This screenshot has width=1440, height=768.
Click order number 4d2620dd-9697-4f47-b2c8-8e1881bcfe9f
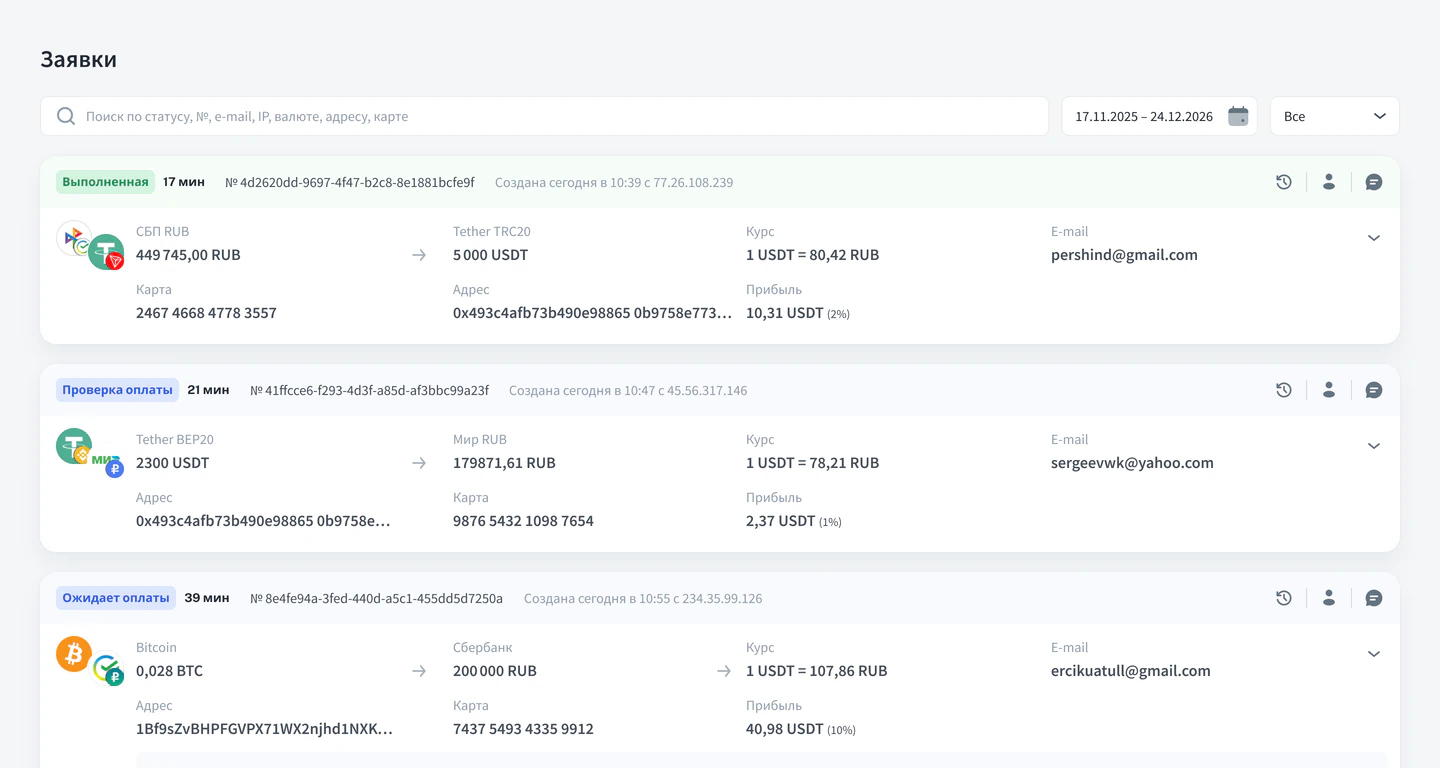pyautogui.click(x=350, y=183)
